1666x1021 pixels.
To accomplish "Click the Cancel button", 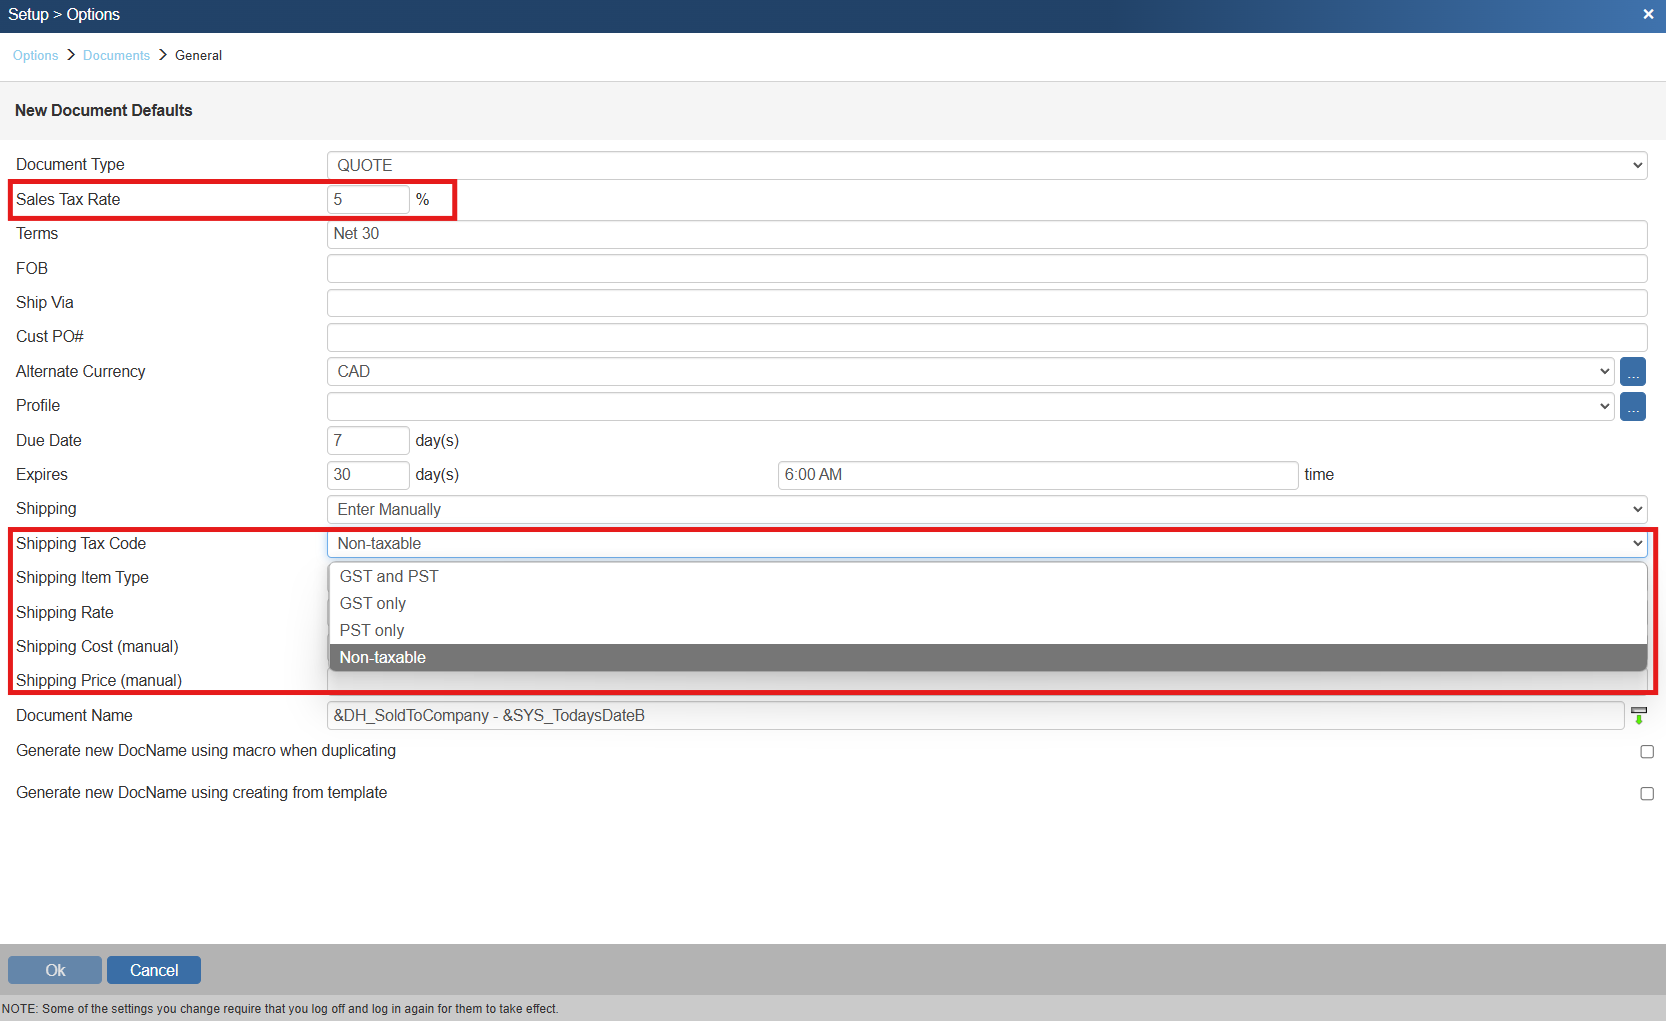I will pyautogui.click(x=154, y=970).
